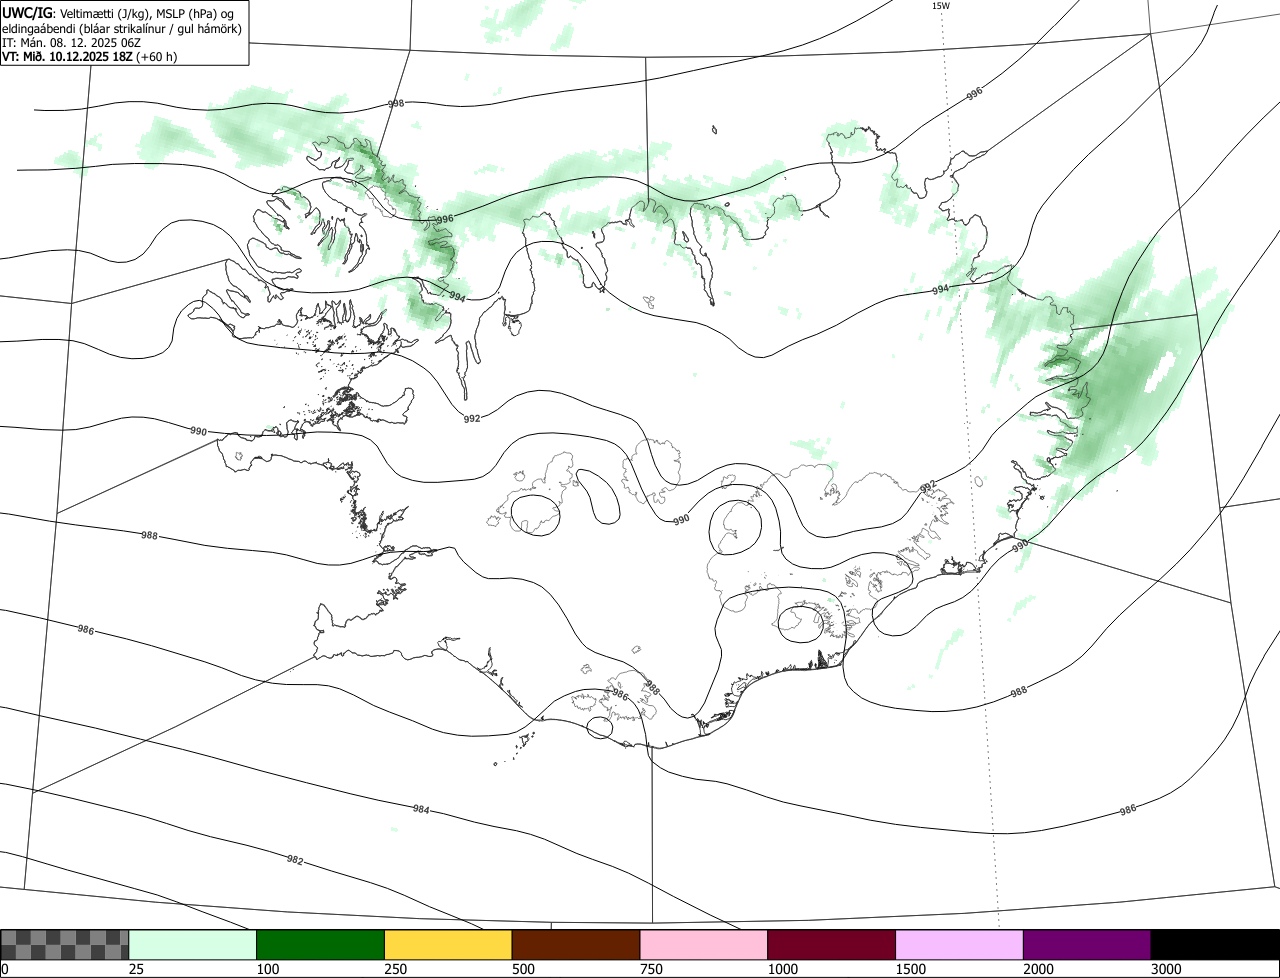Click the legend value label 1500
1280x978 pixels.
pyautogui.click(x=910, y=969)
